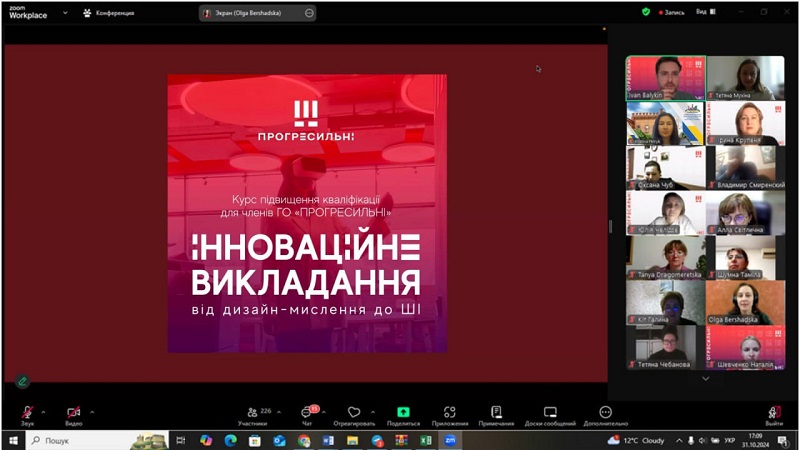Image resolution: width=800 pixels, height=450 pixels.
Task: Open Отреагировать reactions heart icon
Action: click(x=354, y=416)
